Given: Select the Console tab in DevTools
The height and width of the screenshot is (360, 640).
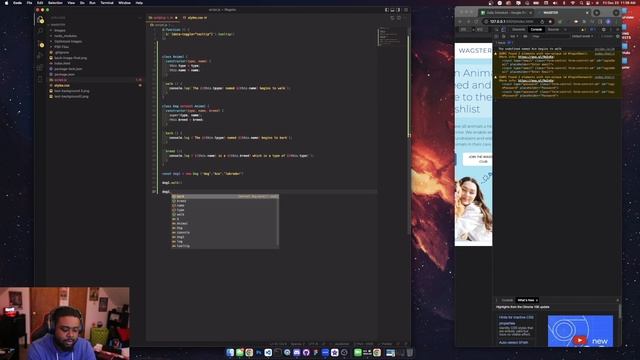Looking at the screenshot, I should point(536,29).
